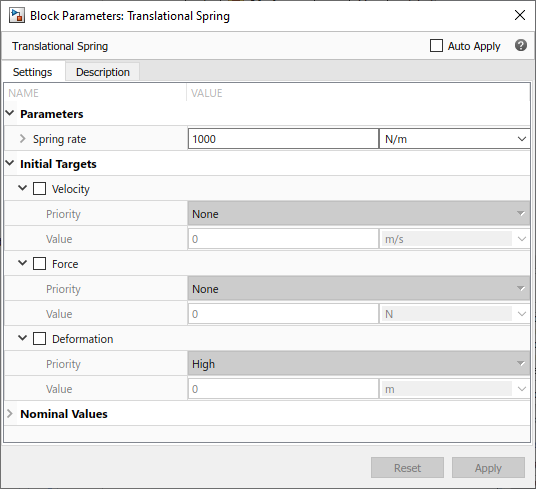Screen dimensions: 536x489
Task: Click the Spring rate value field
Action: (x=283, y=139)
